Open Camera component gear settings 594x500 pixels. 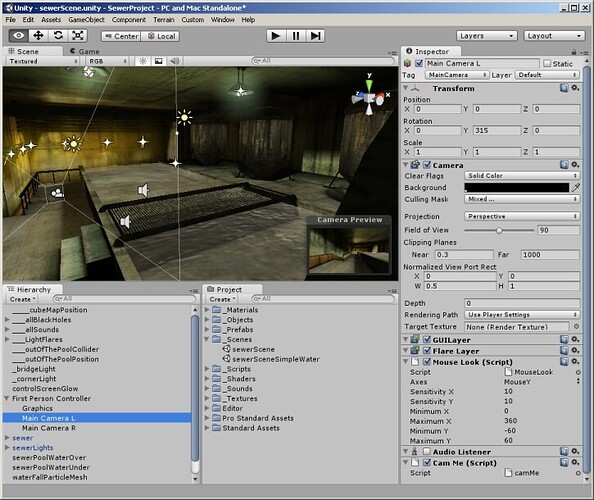(x=575, y=165)
